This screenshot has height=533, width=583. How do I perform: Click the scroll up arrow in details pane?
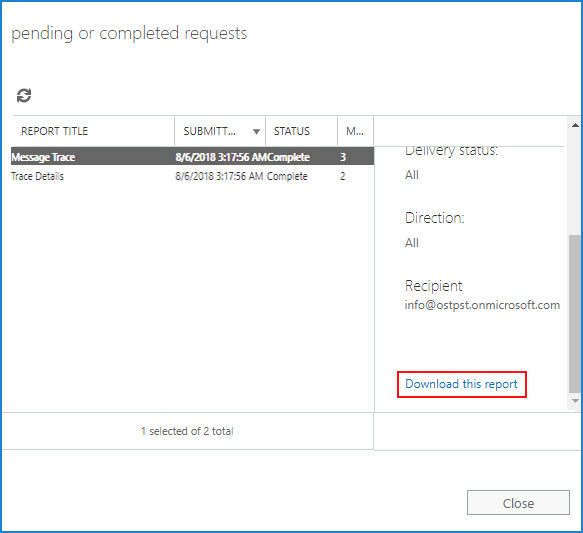tap(575, 125)
